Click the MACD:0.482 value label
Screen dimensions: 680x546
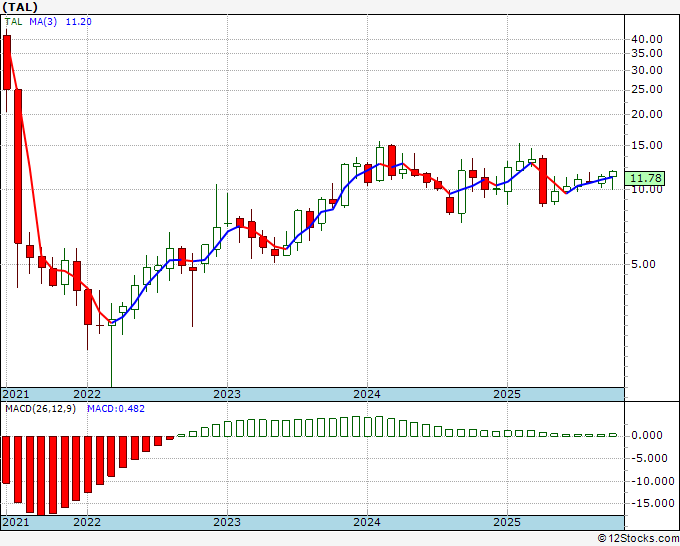point(116,409)
